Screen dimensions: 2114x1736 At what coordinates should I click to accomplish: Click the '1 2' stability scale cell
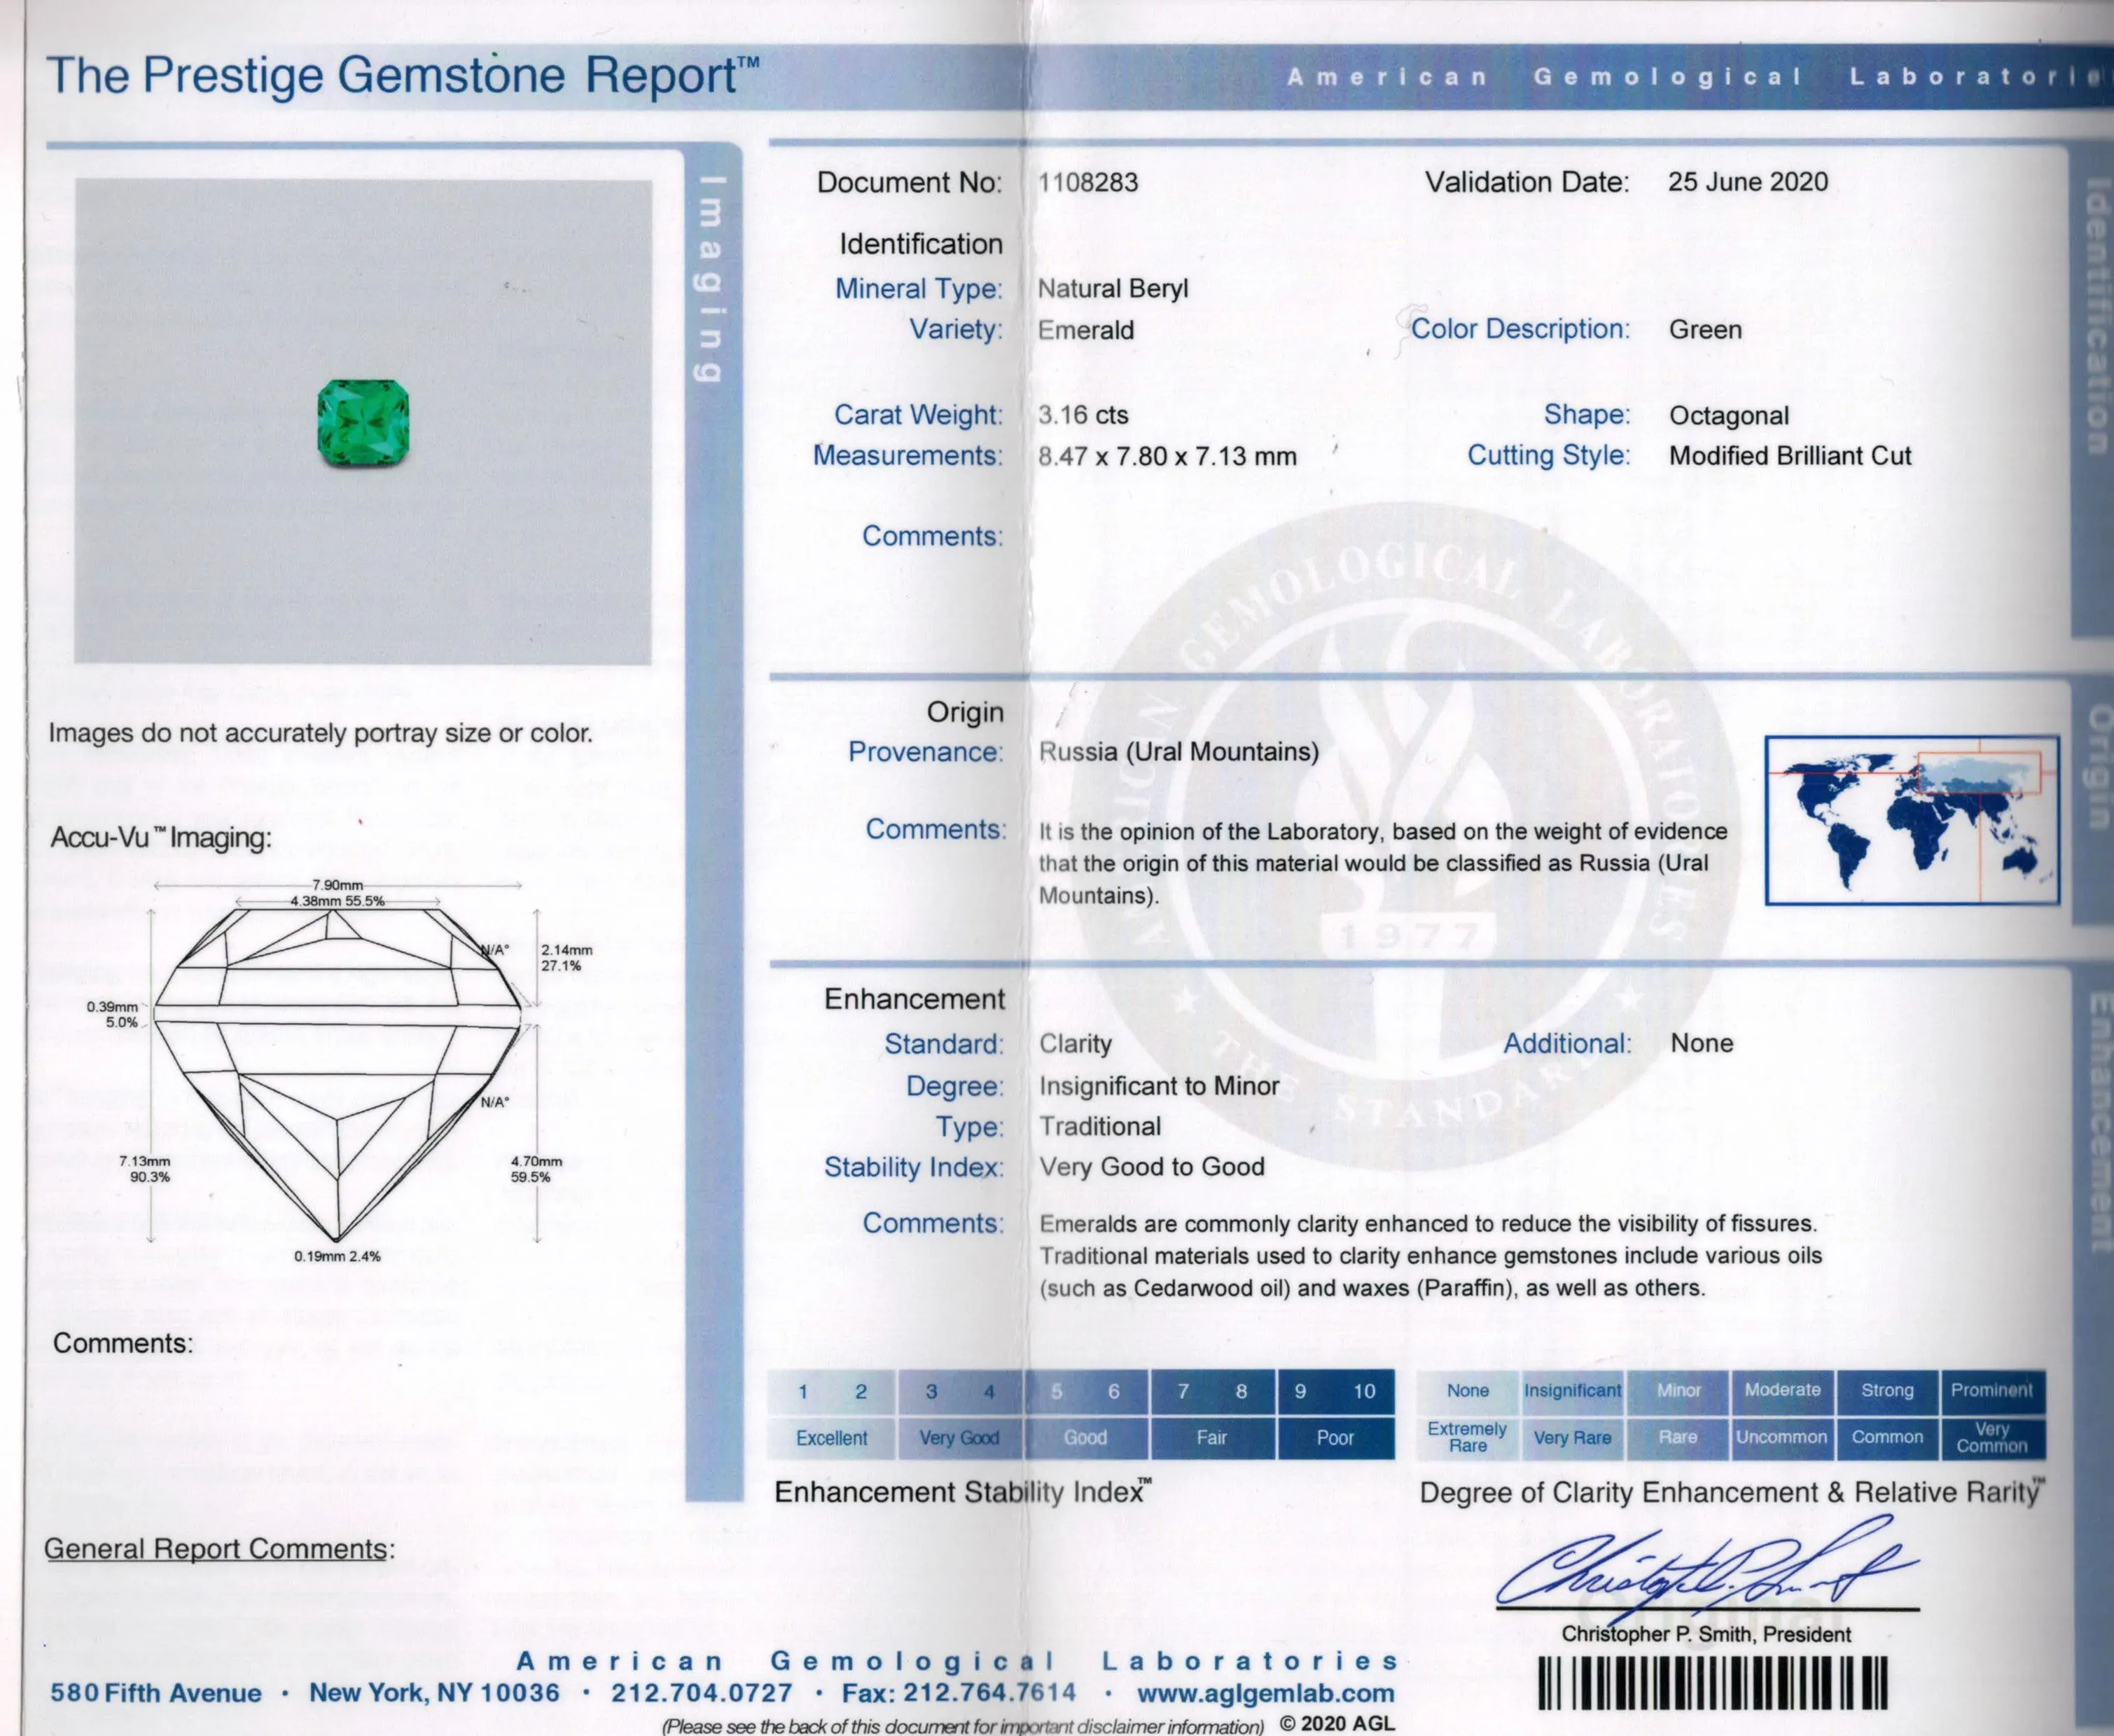831,1392
